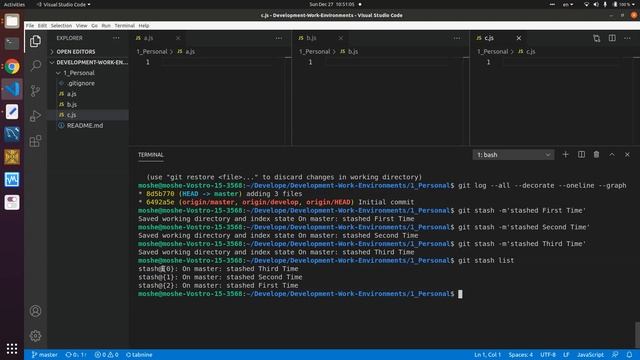Open the Selection menu

[61, 25]
